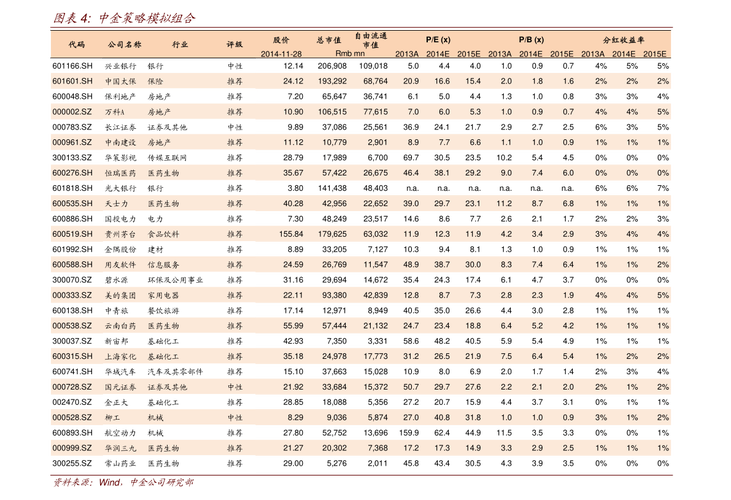This screenshot has height=500, width=731.
Task: Click the P/E (x) header
Action: 438,40
